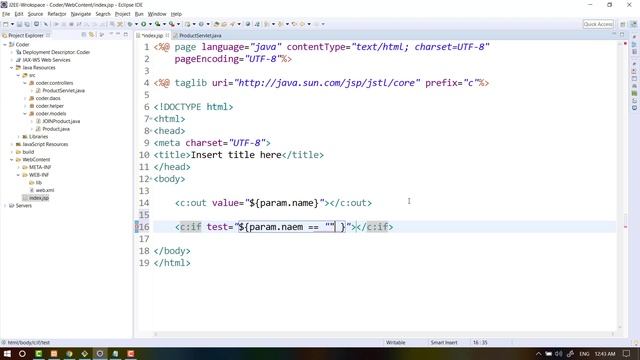640x360 pixels.
Task: Select index.jsp in Project Explorer
Action: 38,198
